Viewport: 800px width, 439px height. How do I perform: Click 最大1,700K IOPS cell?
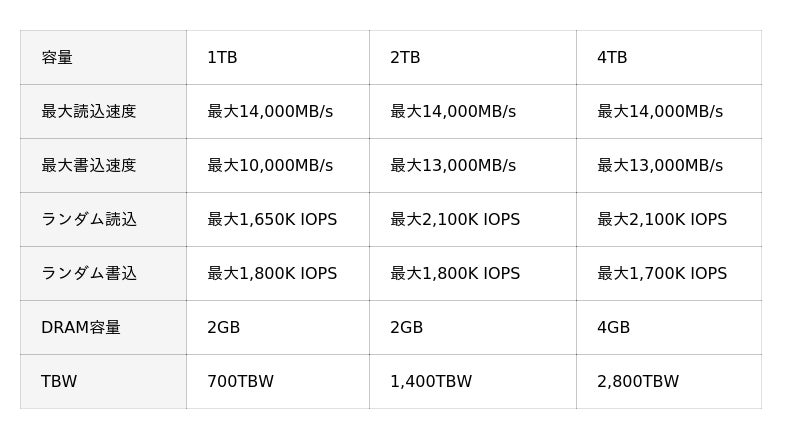coord(669,274)
